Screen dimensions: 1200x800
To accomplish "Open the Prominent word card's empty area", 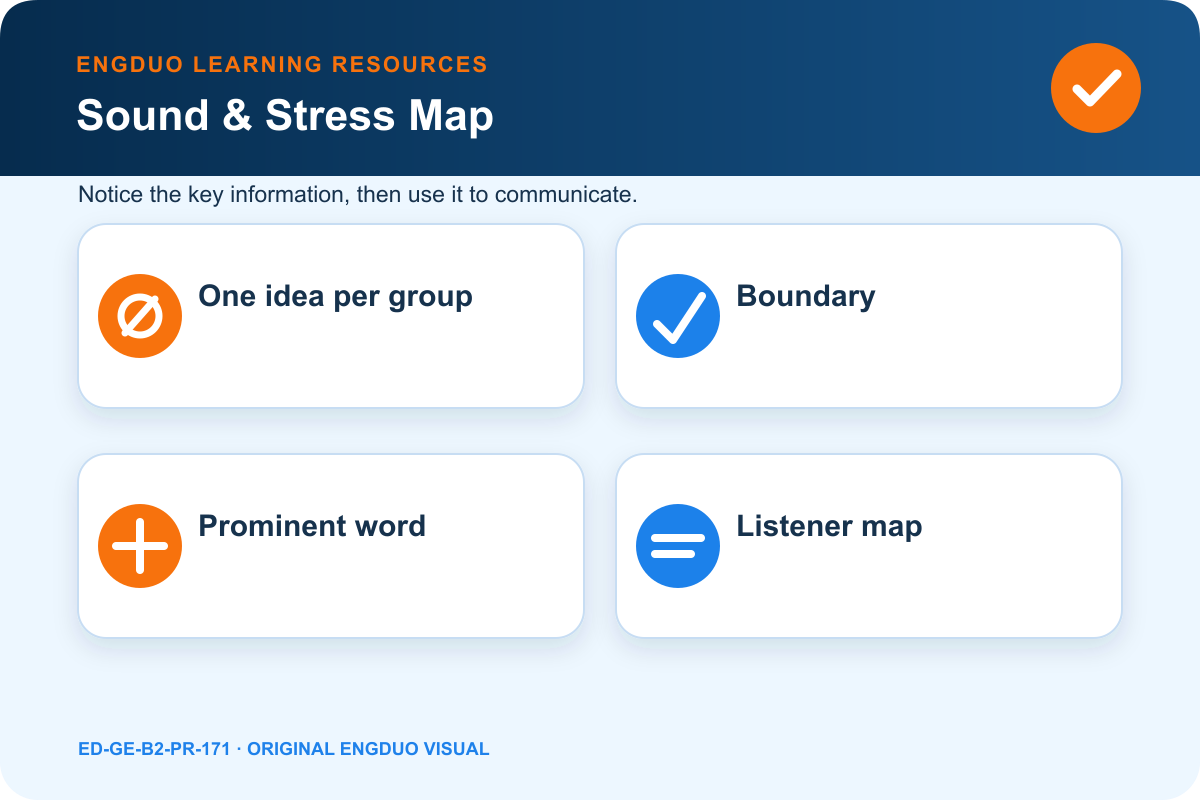I will (x=380, y=590).
